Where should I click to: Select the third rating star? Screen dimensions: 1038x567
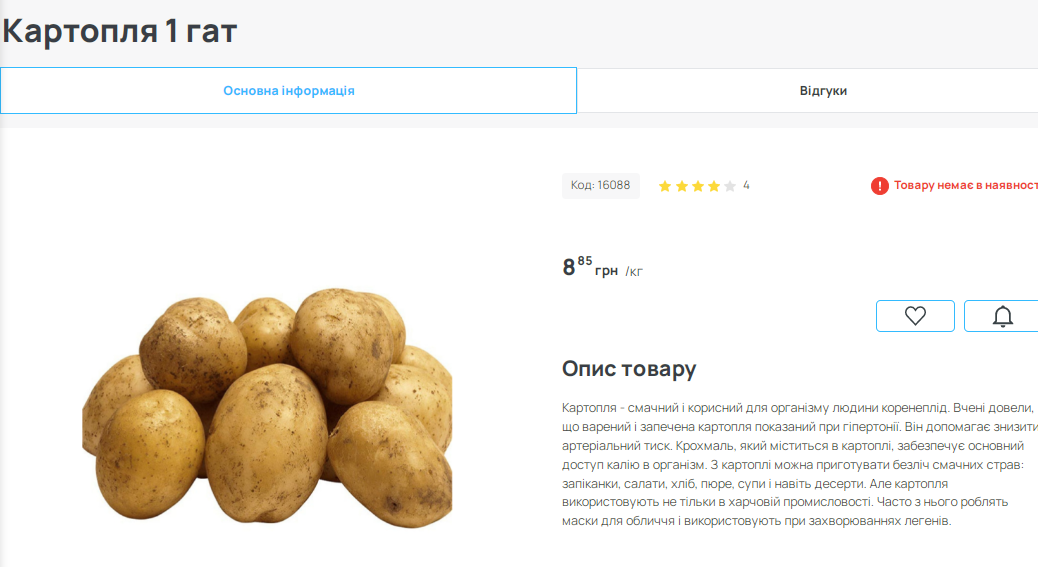click(698, 186)
